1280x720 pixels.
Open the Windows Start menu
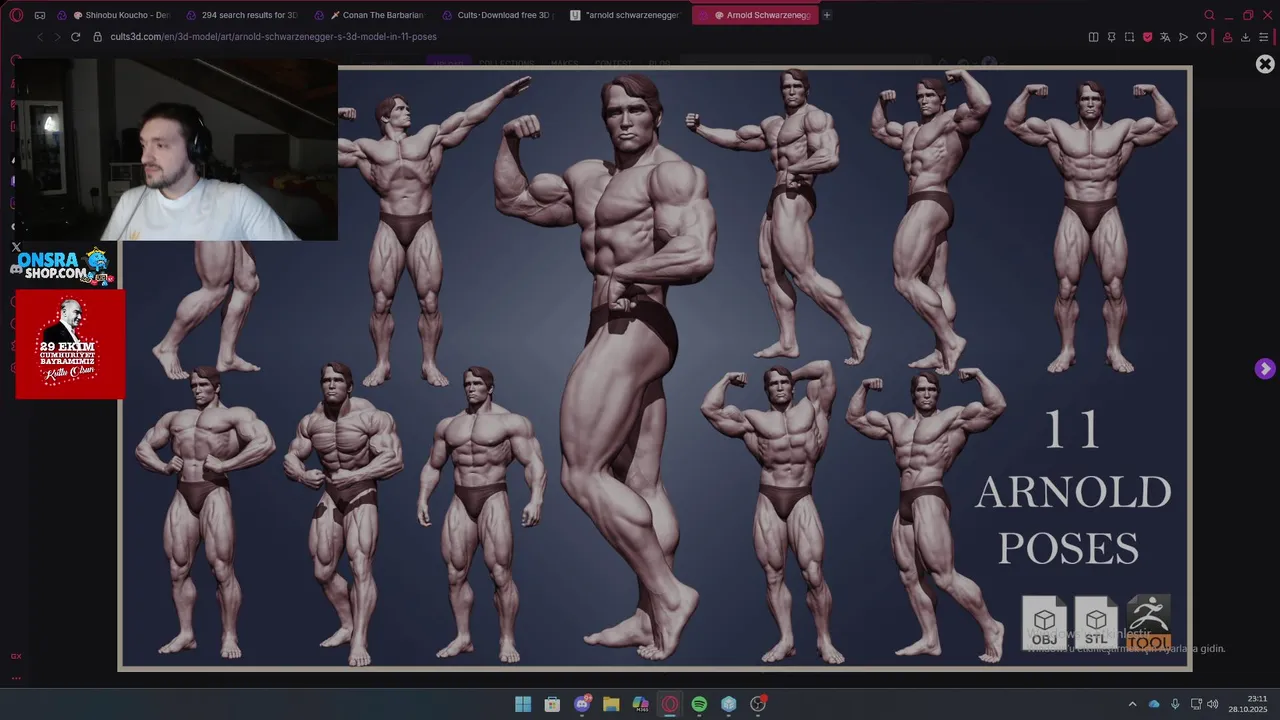(523, 704)
